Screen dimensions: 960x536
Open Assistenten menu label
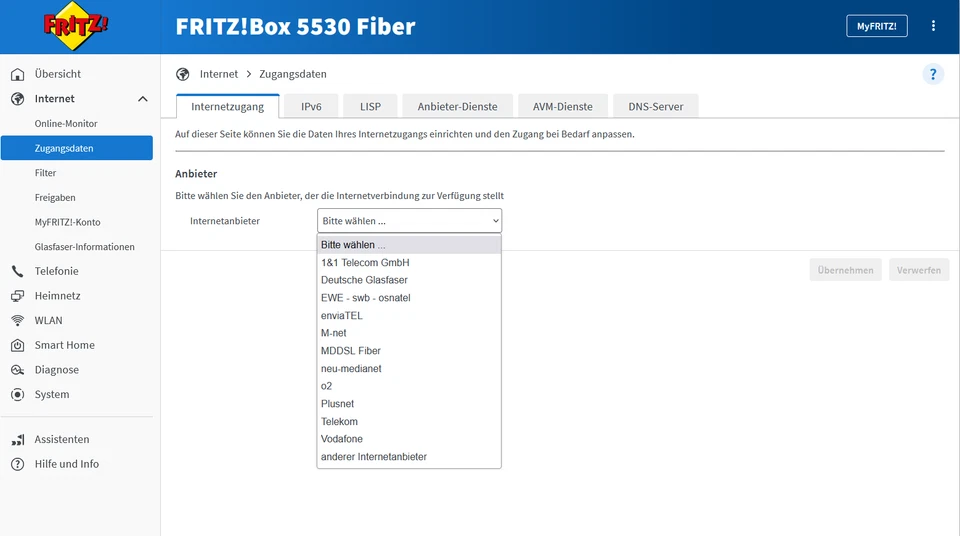click(62, 439)
